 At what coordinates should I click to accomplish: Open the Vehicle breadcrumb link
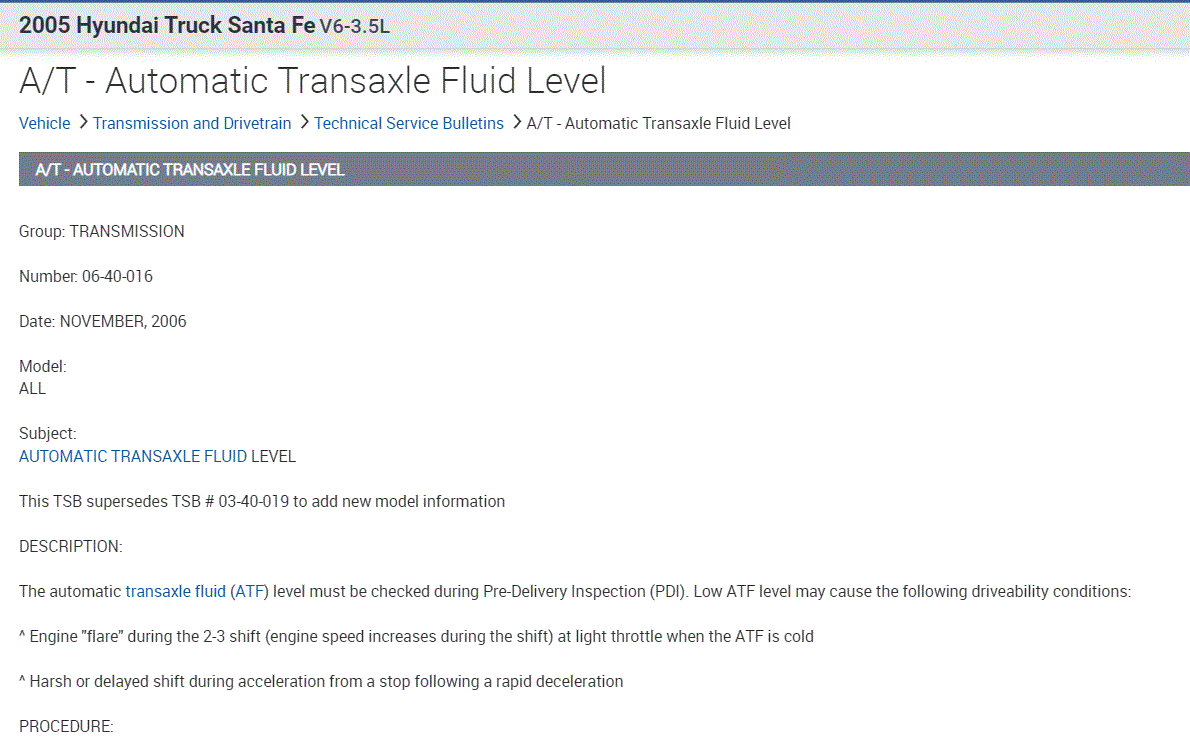45,123
